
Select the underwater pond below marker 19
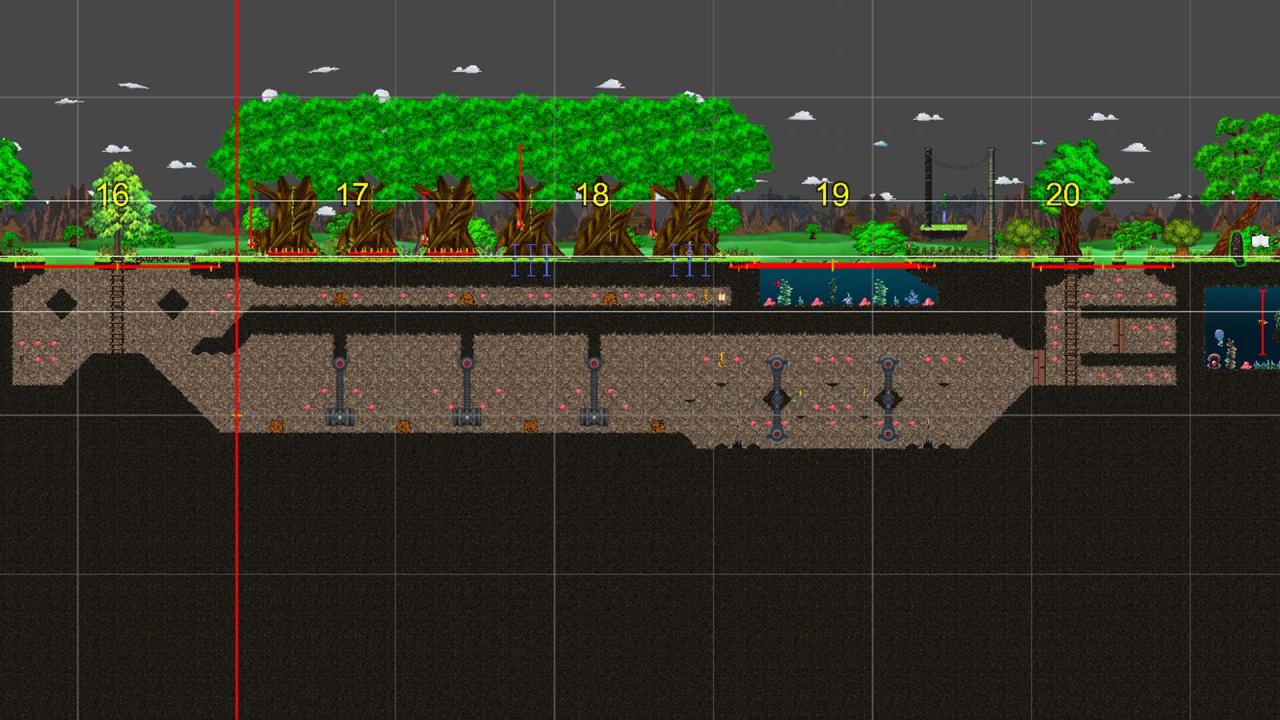click(x=848, y=290)
